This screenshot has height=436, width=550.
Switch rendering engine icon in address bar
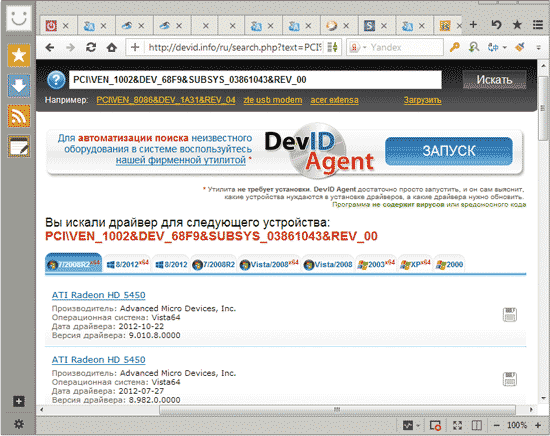point(332,47)
